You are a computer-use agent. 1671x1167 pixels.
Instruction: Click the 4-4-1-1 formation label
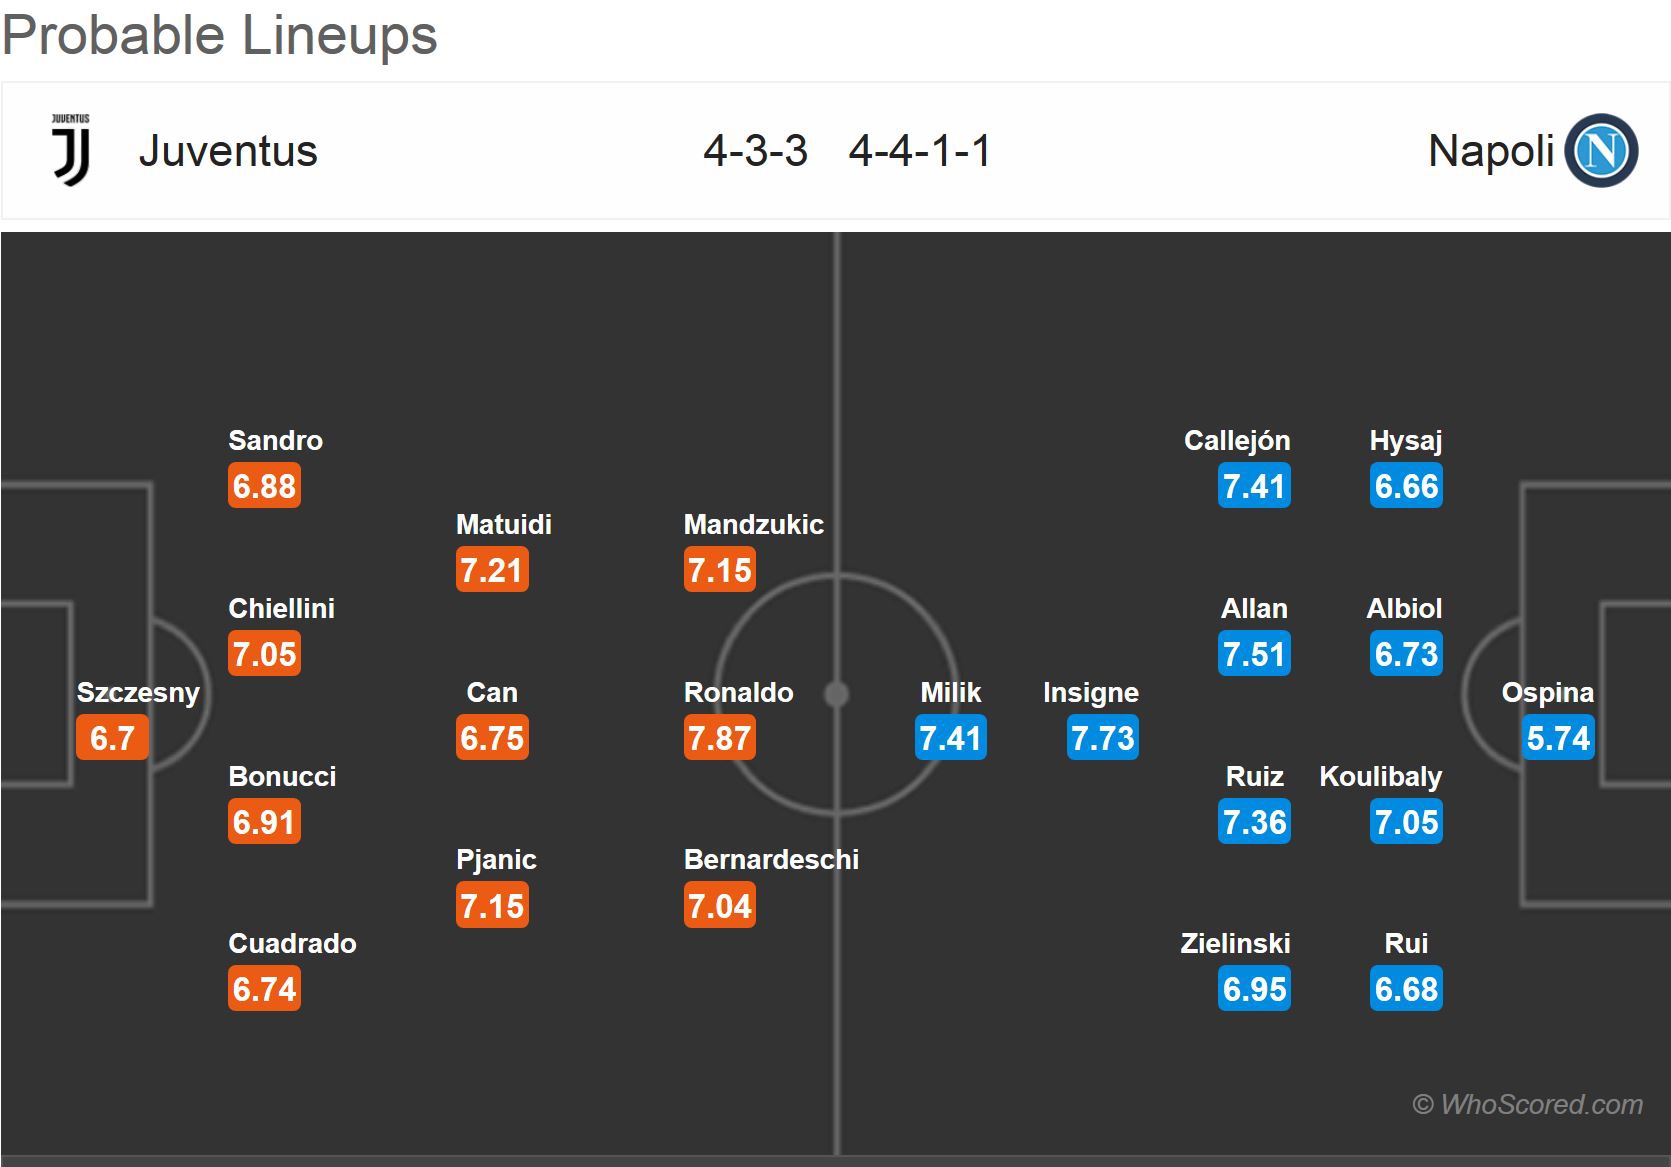tap(920, 151)
